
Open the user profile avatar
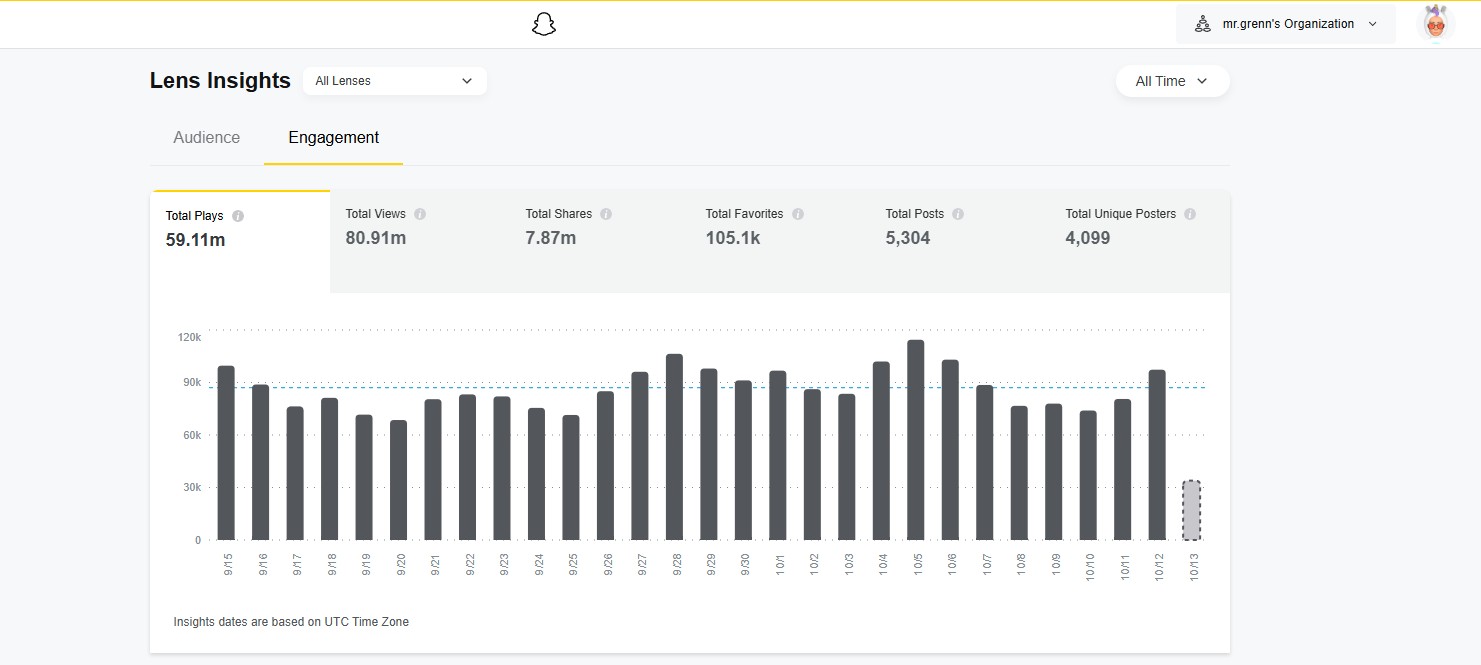pyautogui.click(x=1435, y=24)
